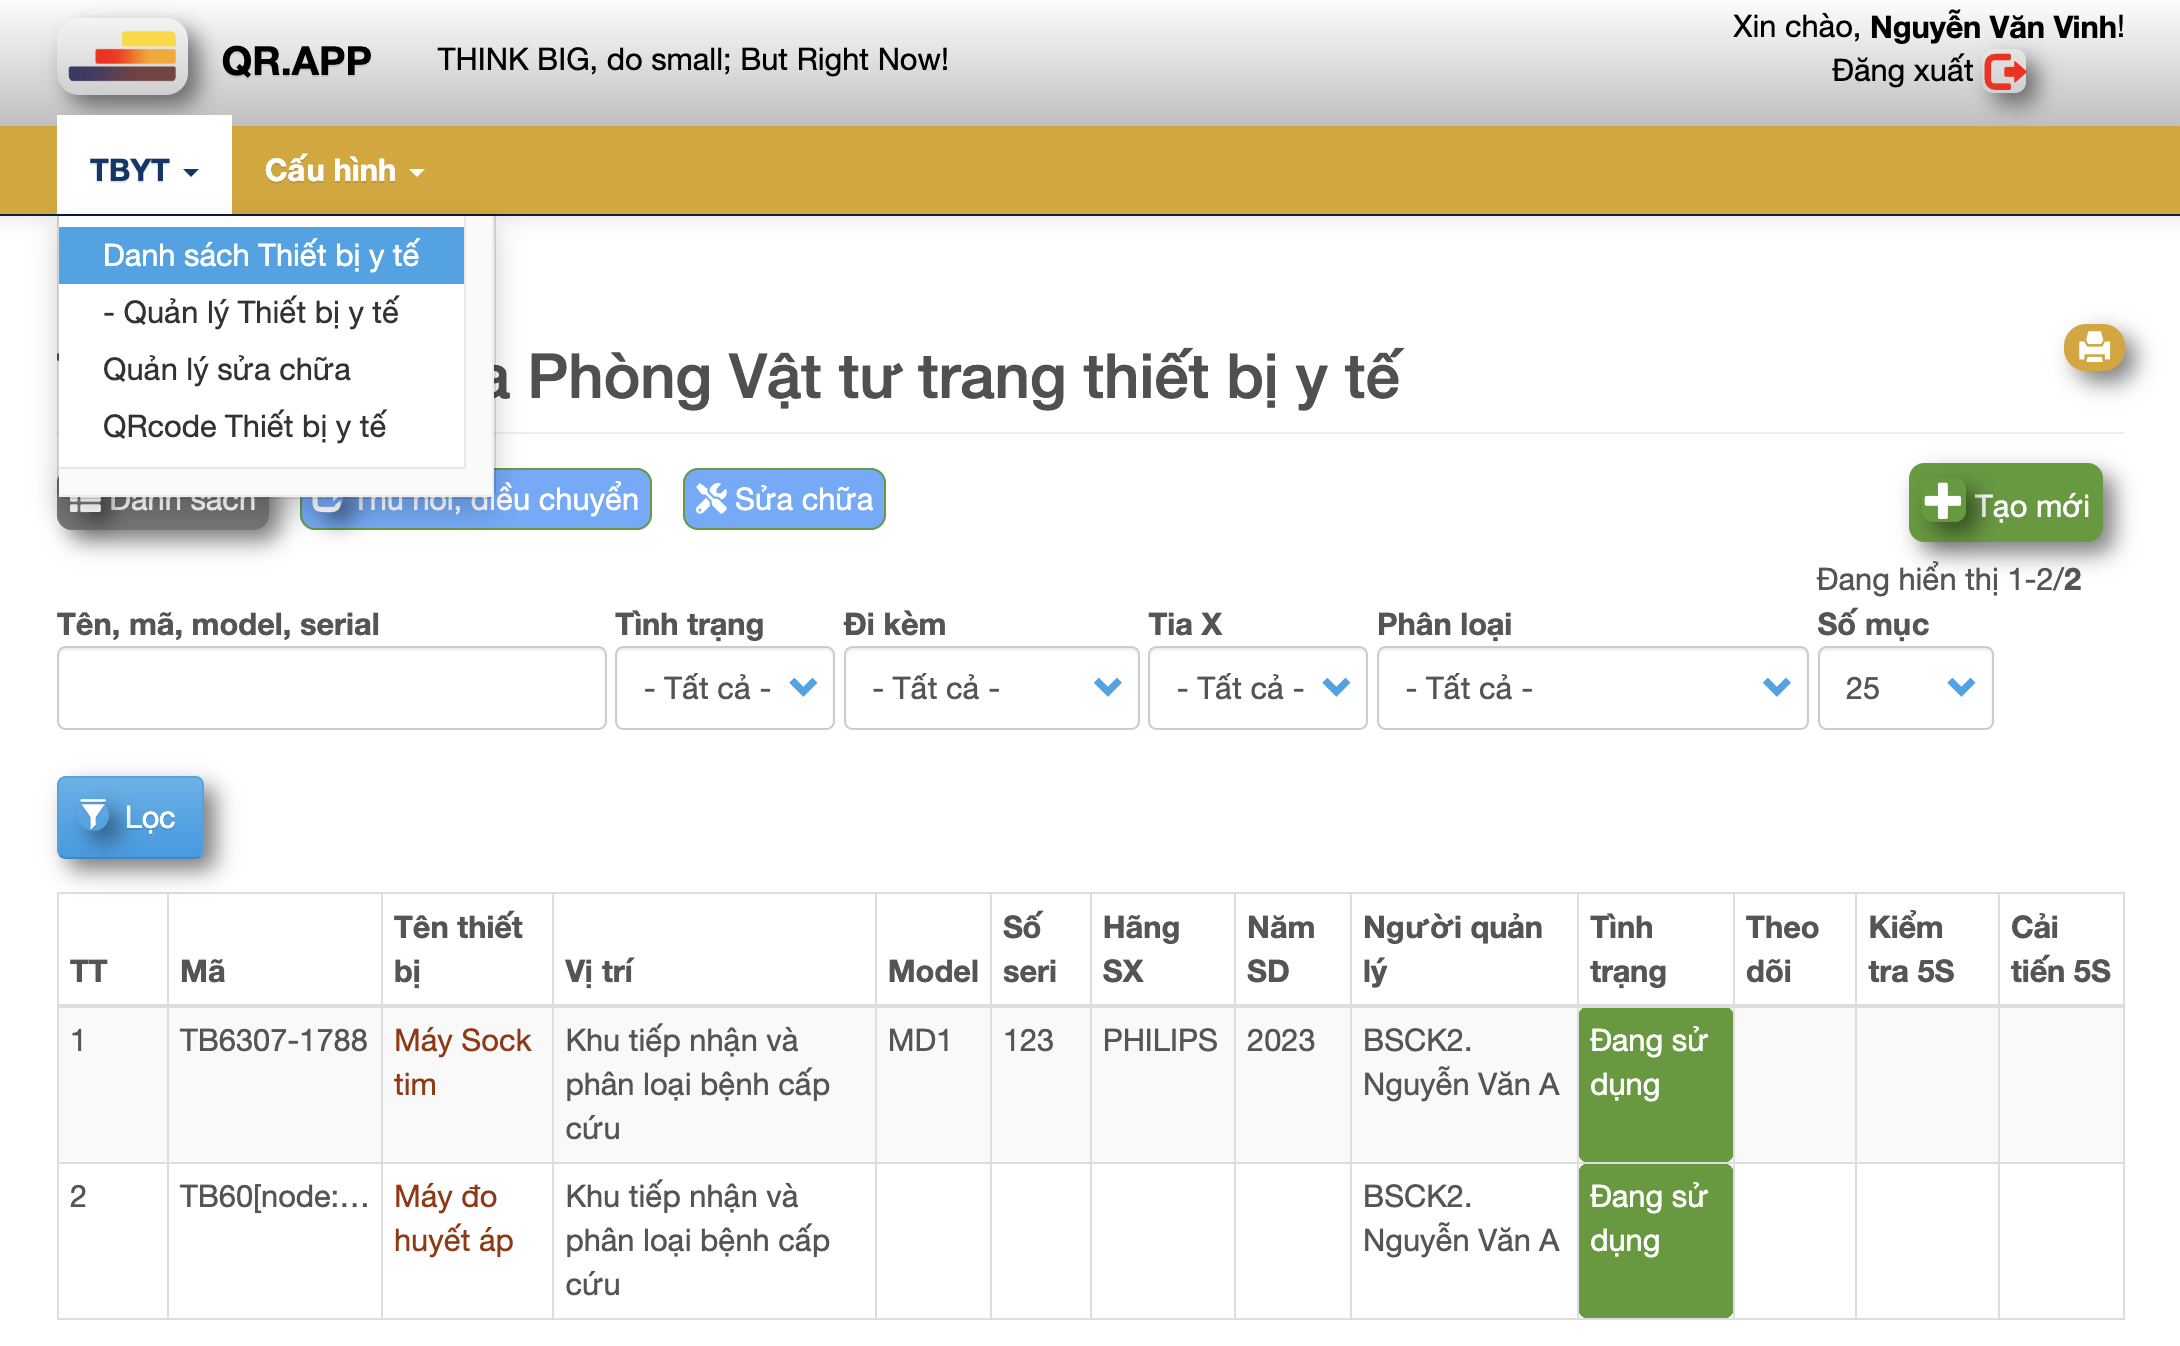Click the Tên, mã, model, serial search field
Image resolution: width=2180 pixels, height=1346 pixels.
pos(331,688)
